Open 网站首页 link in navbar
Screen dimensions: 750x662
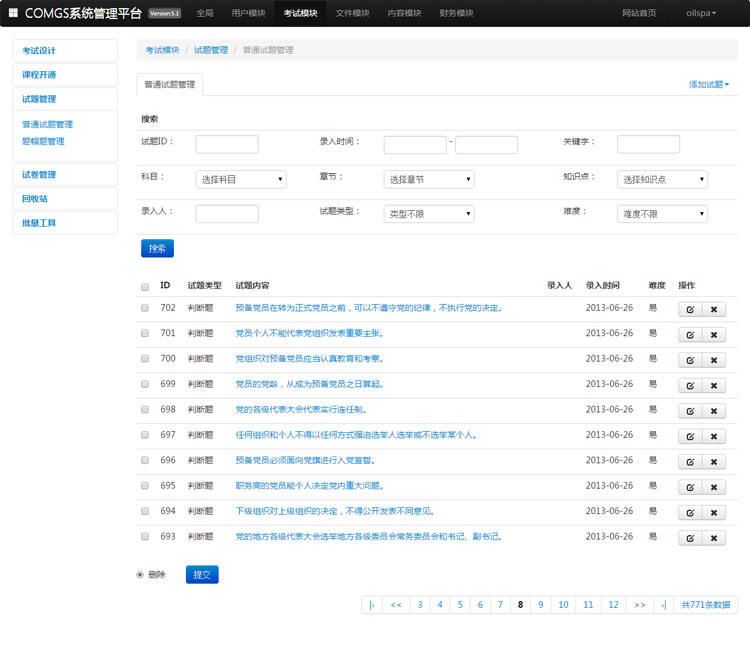click(x=639, y=13)
